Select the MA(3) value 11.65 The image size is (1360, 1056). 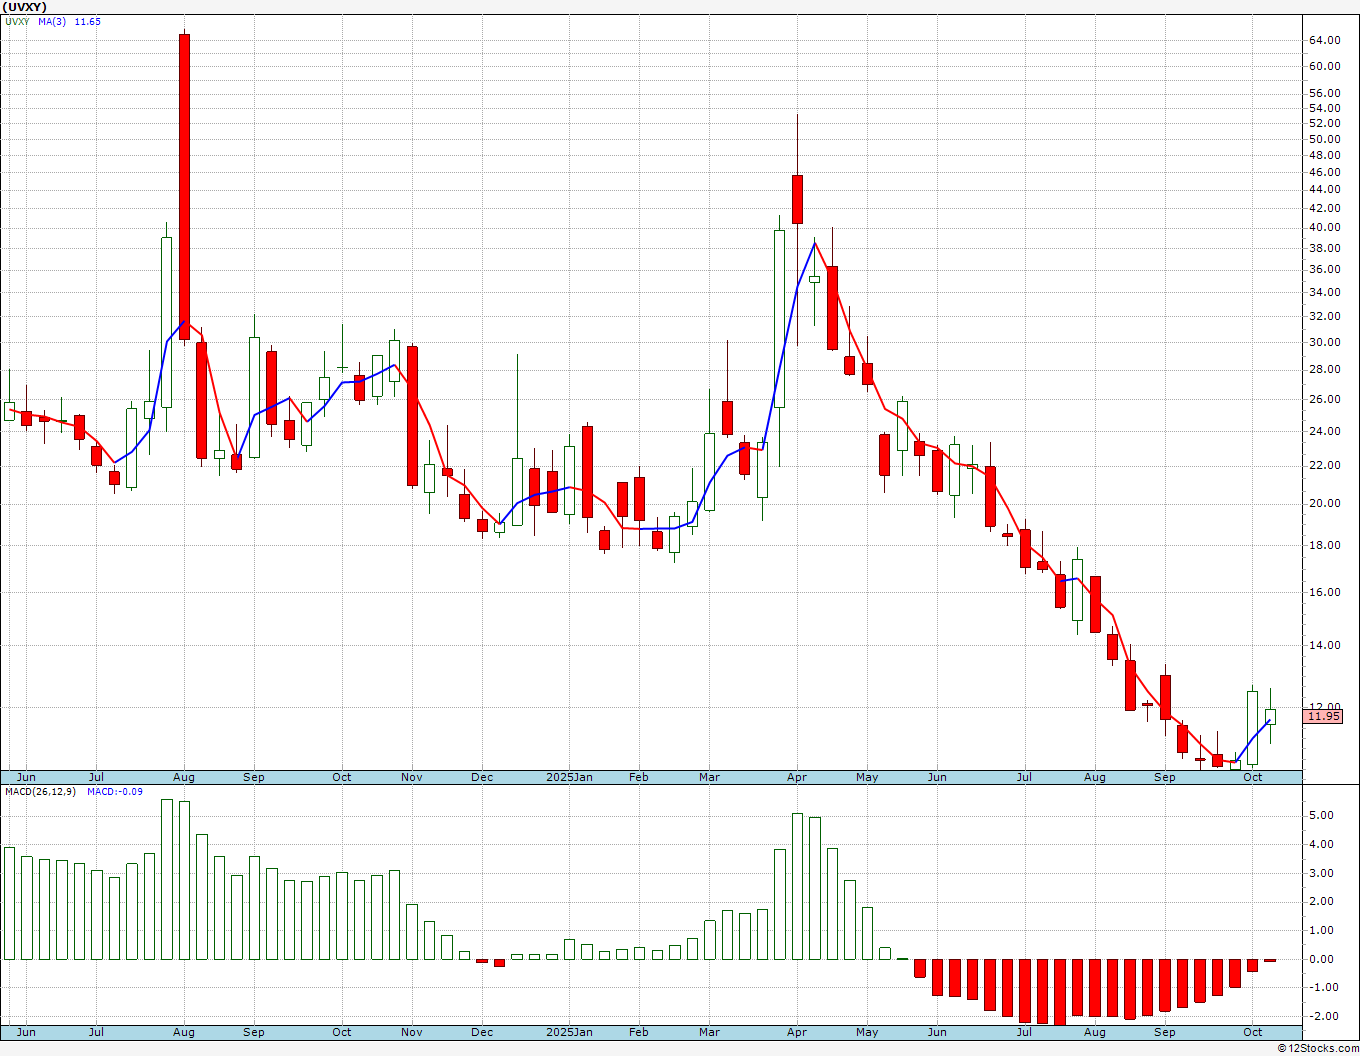(88, 22)
